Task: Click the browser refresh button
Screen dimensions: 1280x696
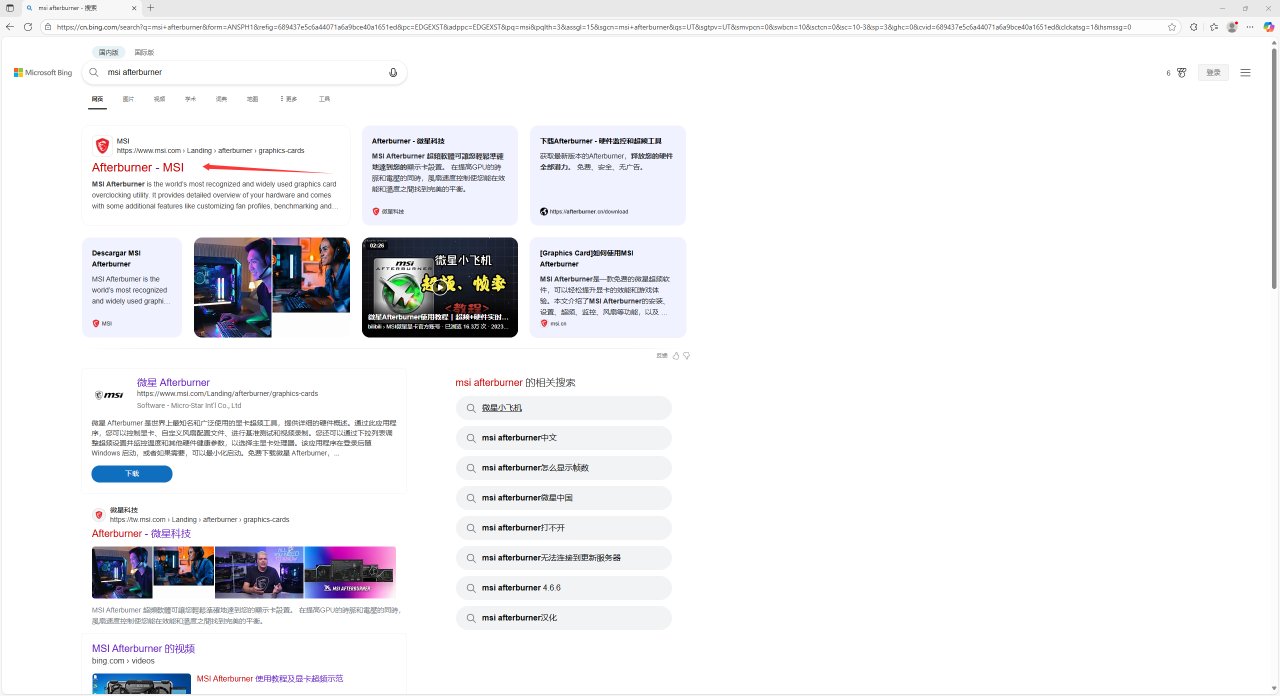Action: (28, 27)
